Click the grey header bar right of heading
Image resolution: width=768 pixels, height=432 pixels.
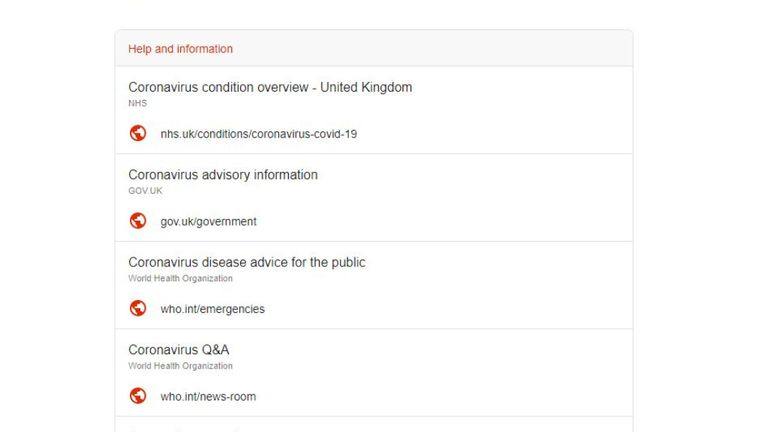click(x=431, y=48)
